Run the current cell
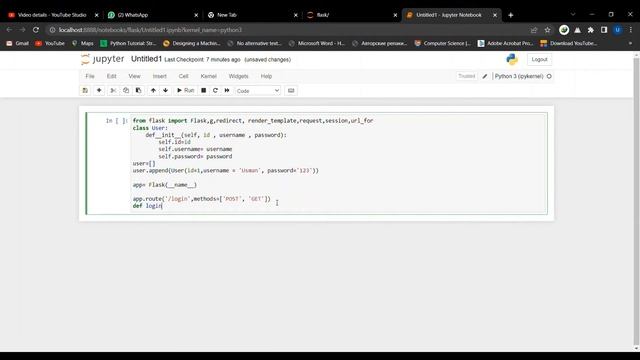Viewport: 640px width, 360px height. (185, 90)
